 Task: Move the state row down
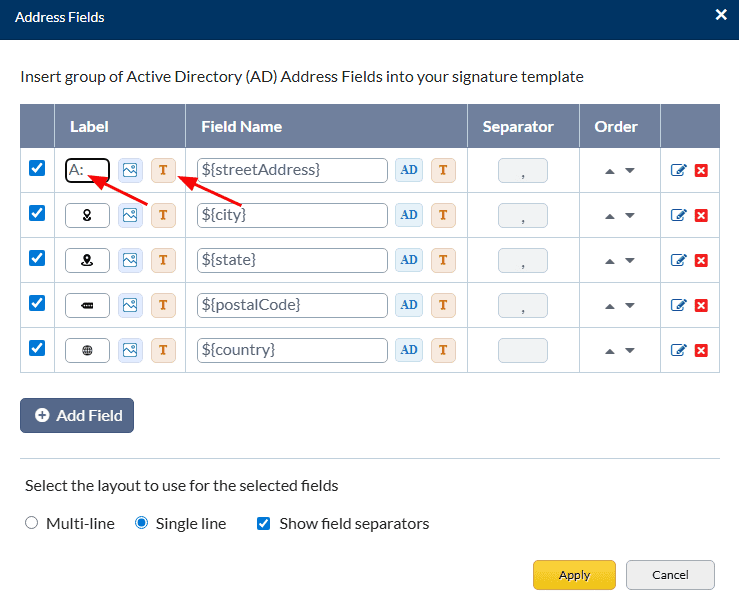click(630, 261)
